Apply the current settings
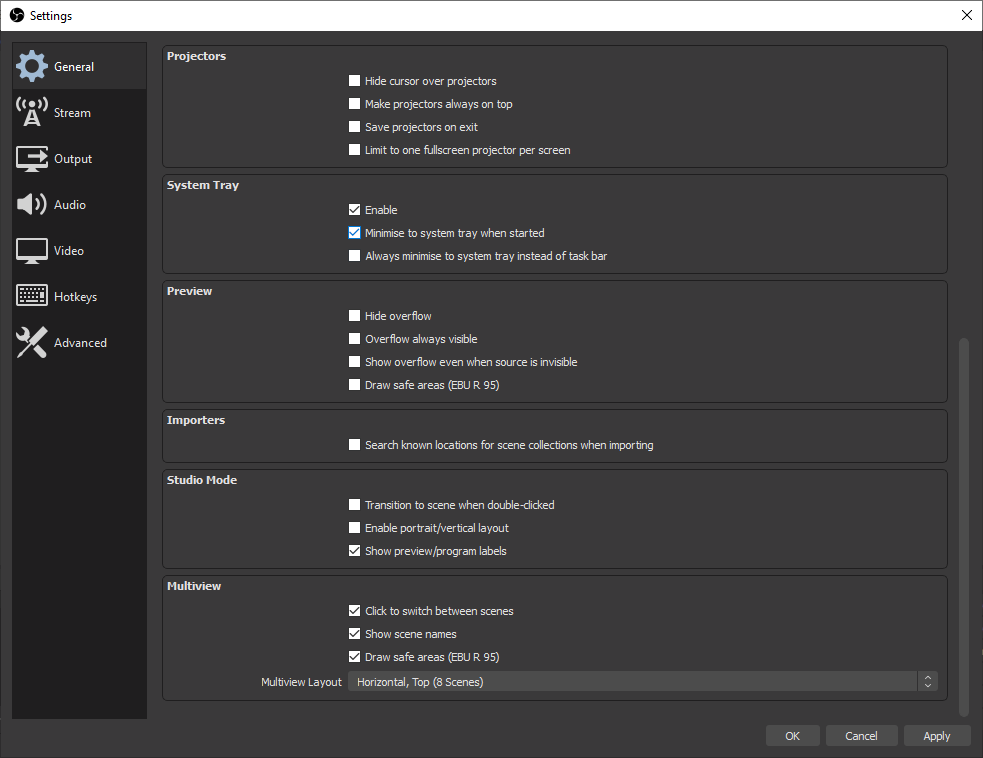The image size is (983, 758). pos(937,735)
